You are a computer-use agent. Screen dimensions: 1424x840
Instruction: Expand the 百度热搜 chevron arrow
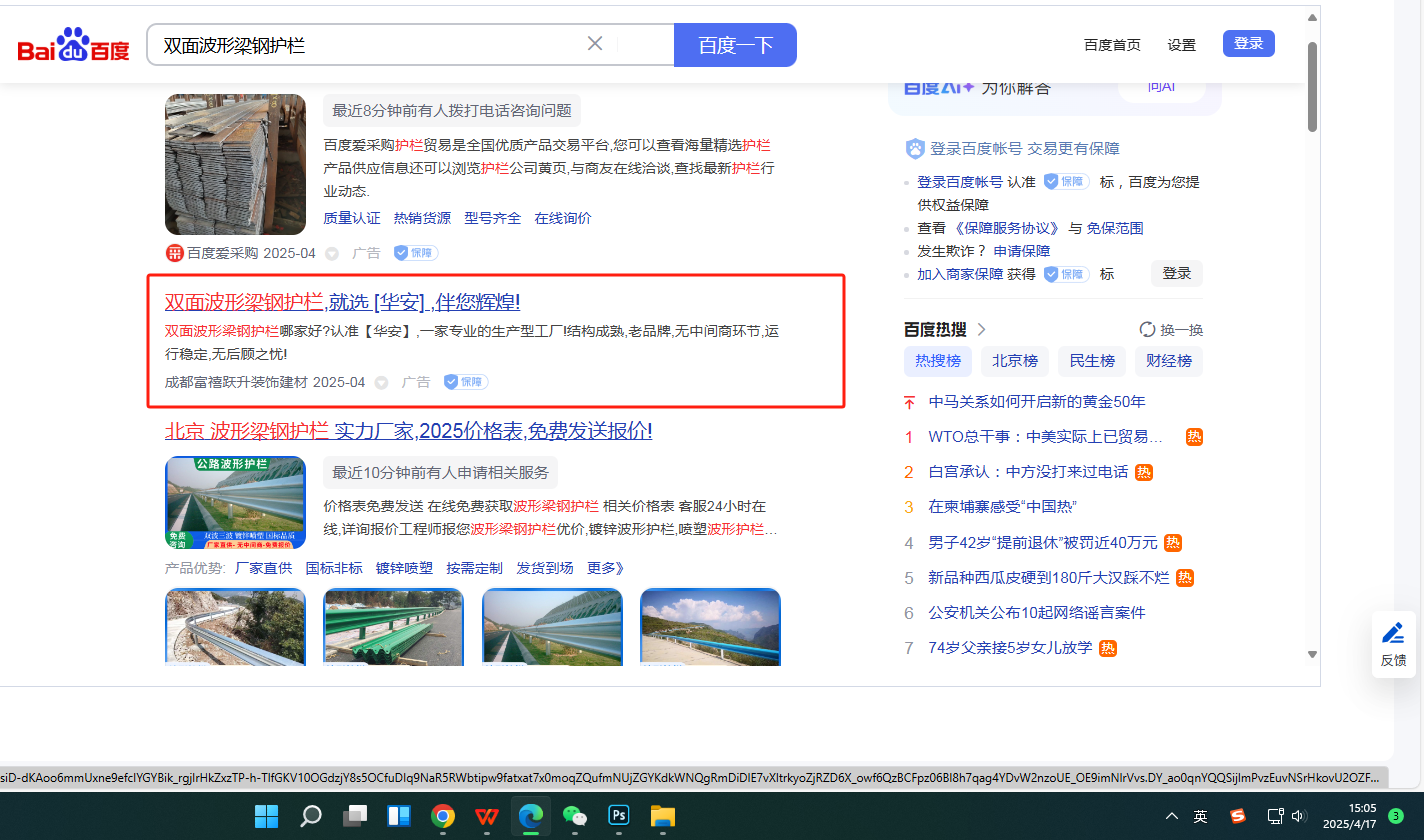(x=981, y=330)
